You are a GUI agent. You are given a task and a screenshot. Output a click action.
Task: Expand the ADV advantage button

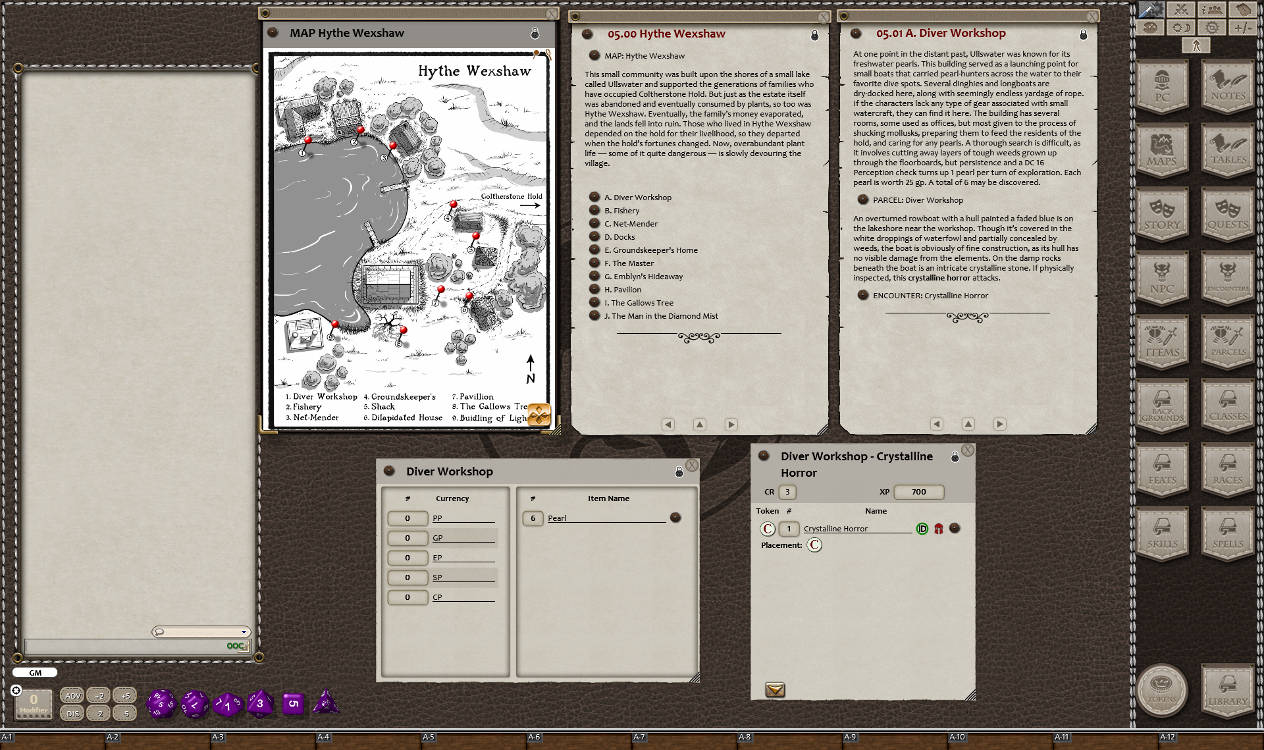[73, 695]
